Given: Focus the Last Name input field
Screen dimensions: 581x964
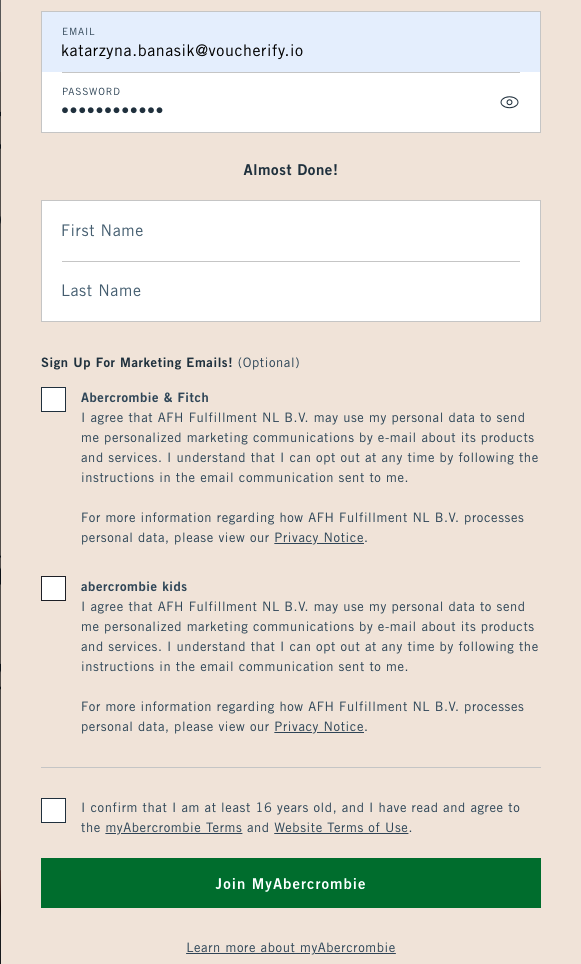Looking at the screenshot, I should coord(291,291).
